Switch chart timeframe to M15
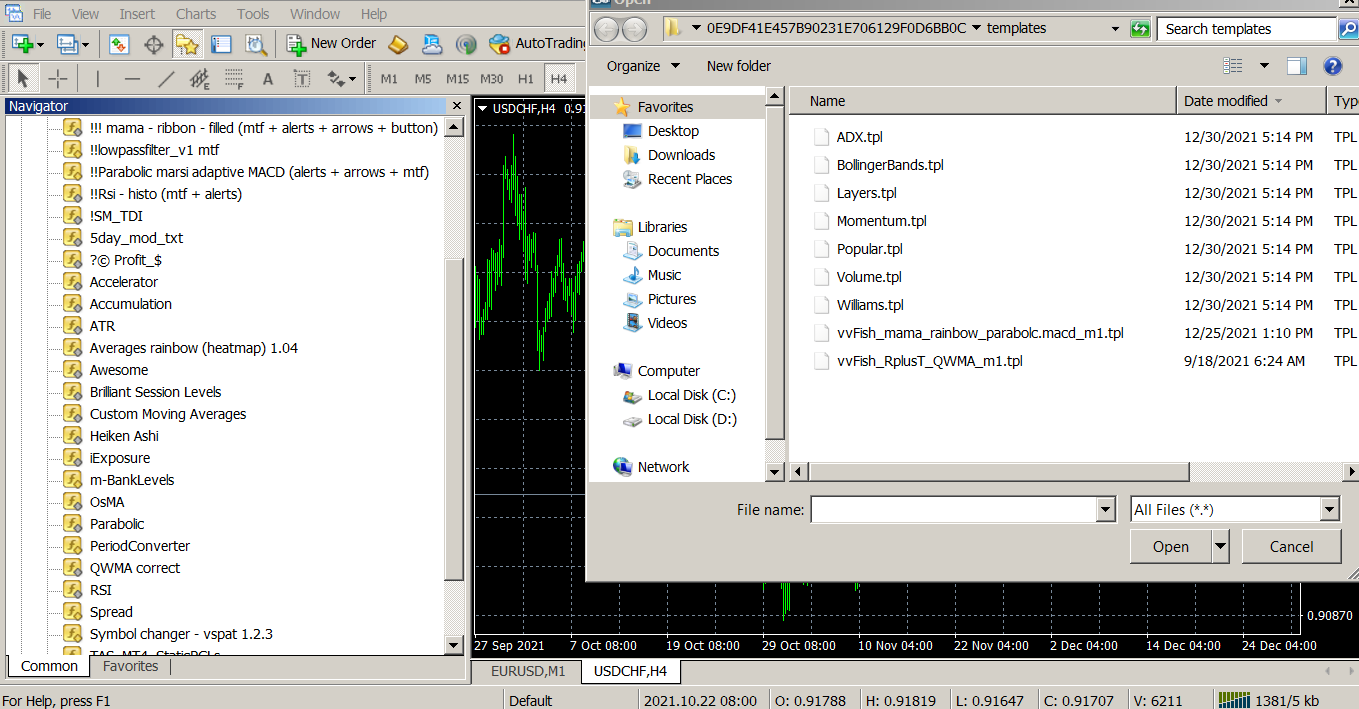Screen dimensions: 1359x709 coord(457,79)
